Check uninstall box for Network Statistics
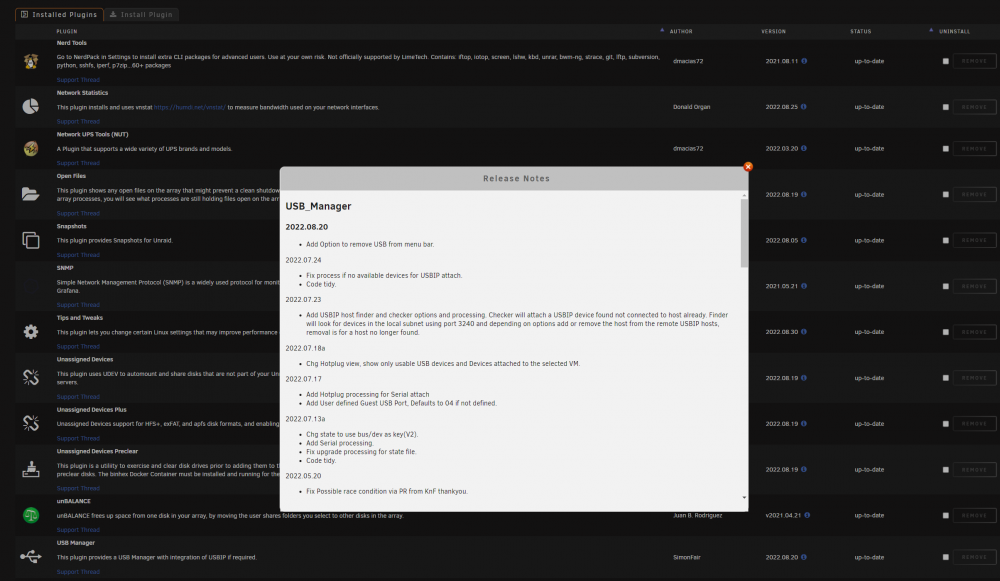Viewport: 1000px width, 581px height. (946, 107)
